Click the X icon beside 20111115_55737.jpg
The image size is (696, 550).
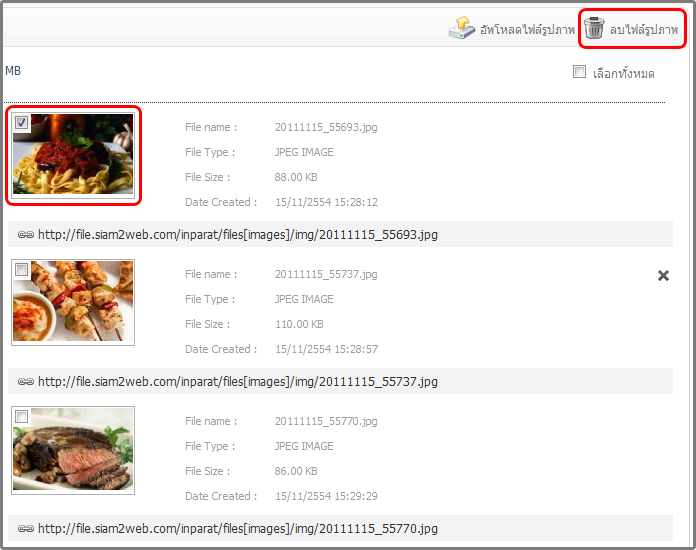663,276
